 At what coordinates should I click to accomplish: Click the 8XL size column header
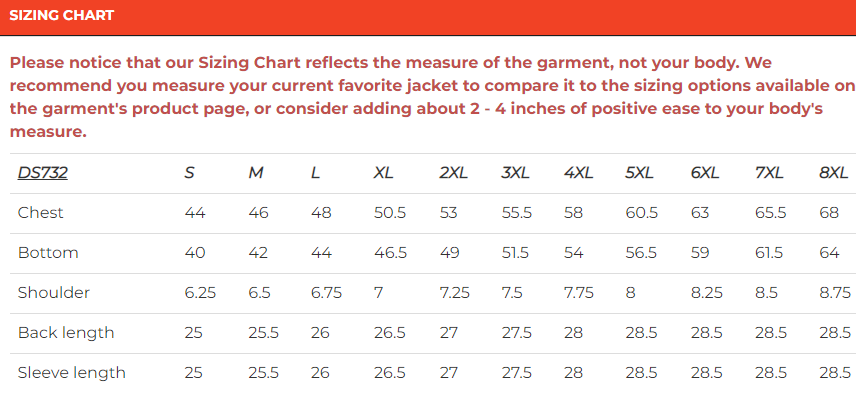click(x=833, y=173)
